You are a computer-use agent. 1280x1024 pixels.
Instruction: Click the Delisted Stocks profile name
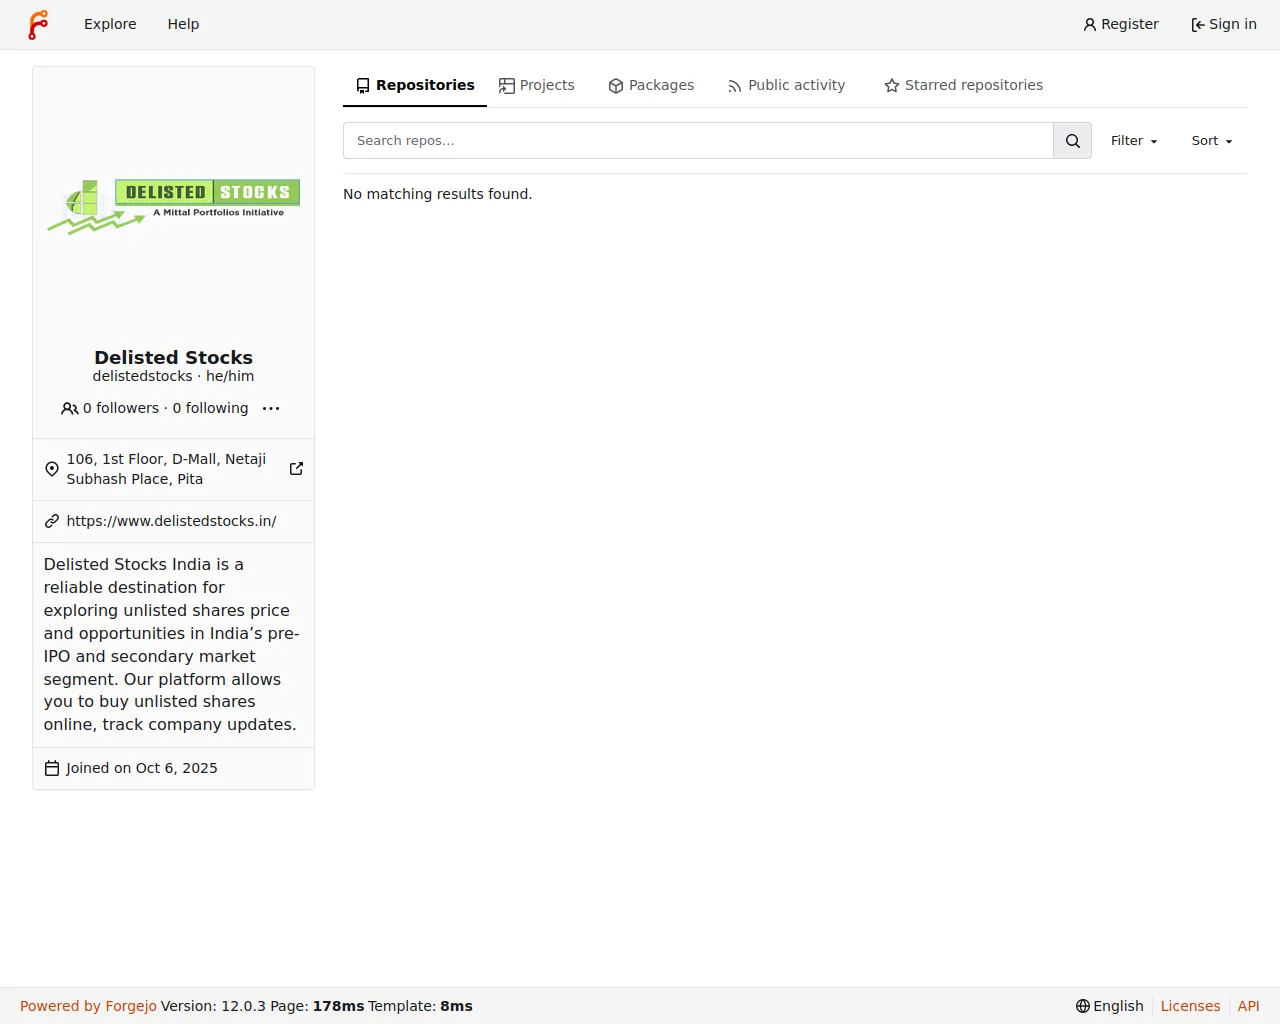pos(174,357)
